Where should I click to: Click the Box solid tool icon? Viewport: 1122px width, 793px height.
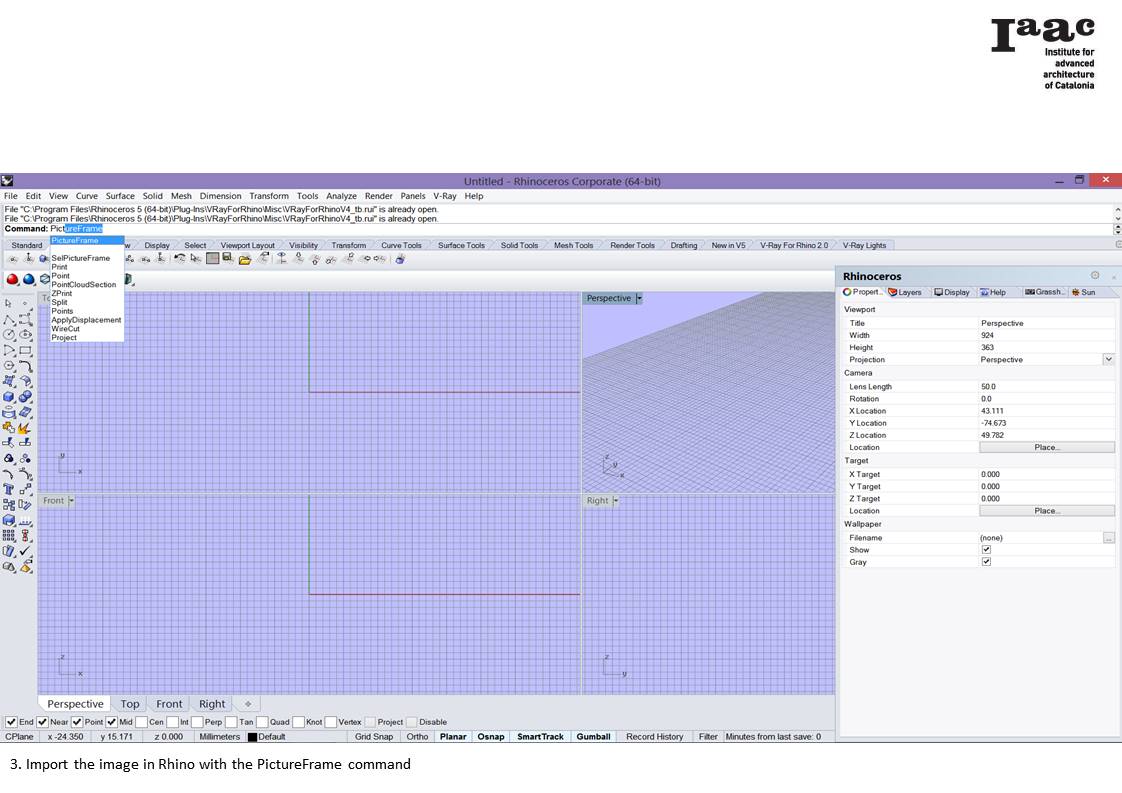coord(9,396)
